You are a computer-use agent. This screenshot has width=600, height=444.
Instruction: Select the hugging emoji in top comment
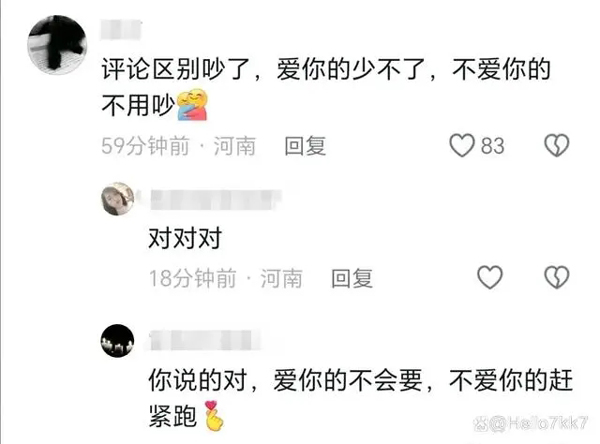pos(192,104)
